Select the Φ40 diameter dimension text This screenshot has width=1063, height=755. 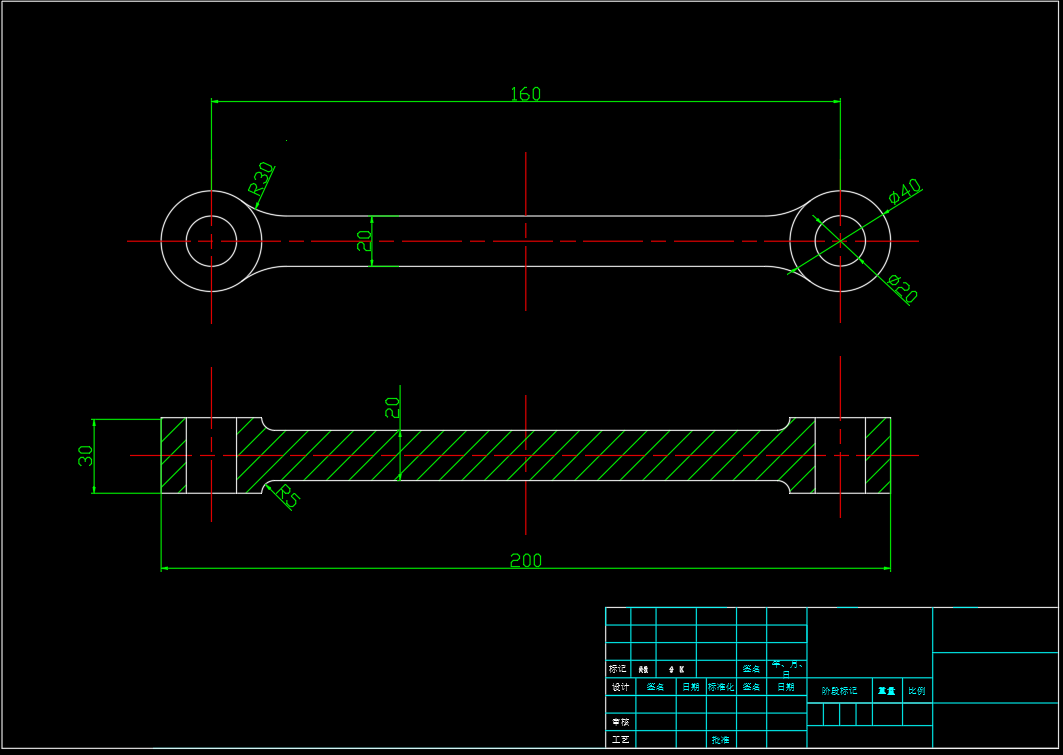pyautogui.click(x=905, y=190)
